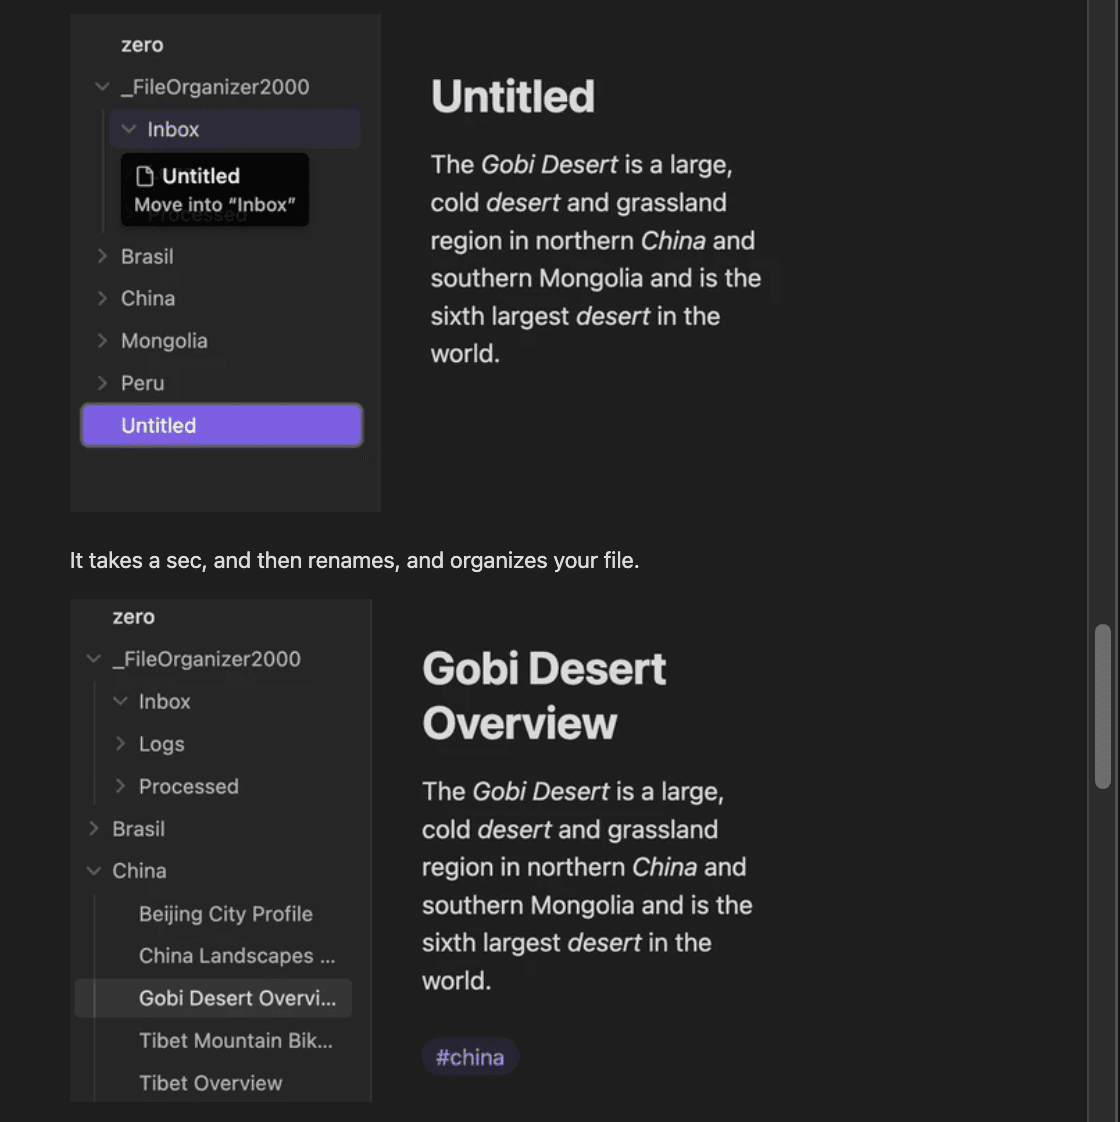Click the Untitled note heading
1120x1122 pixels.
click(x=512, y=96)
